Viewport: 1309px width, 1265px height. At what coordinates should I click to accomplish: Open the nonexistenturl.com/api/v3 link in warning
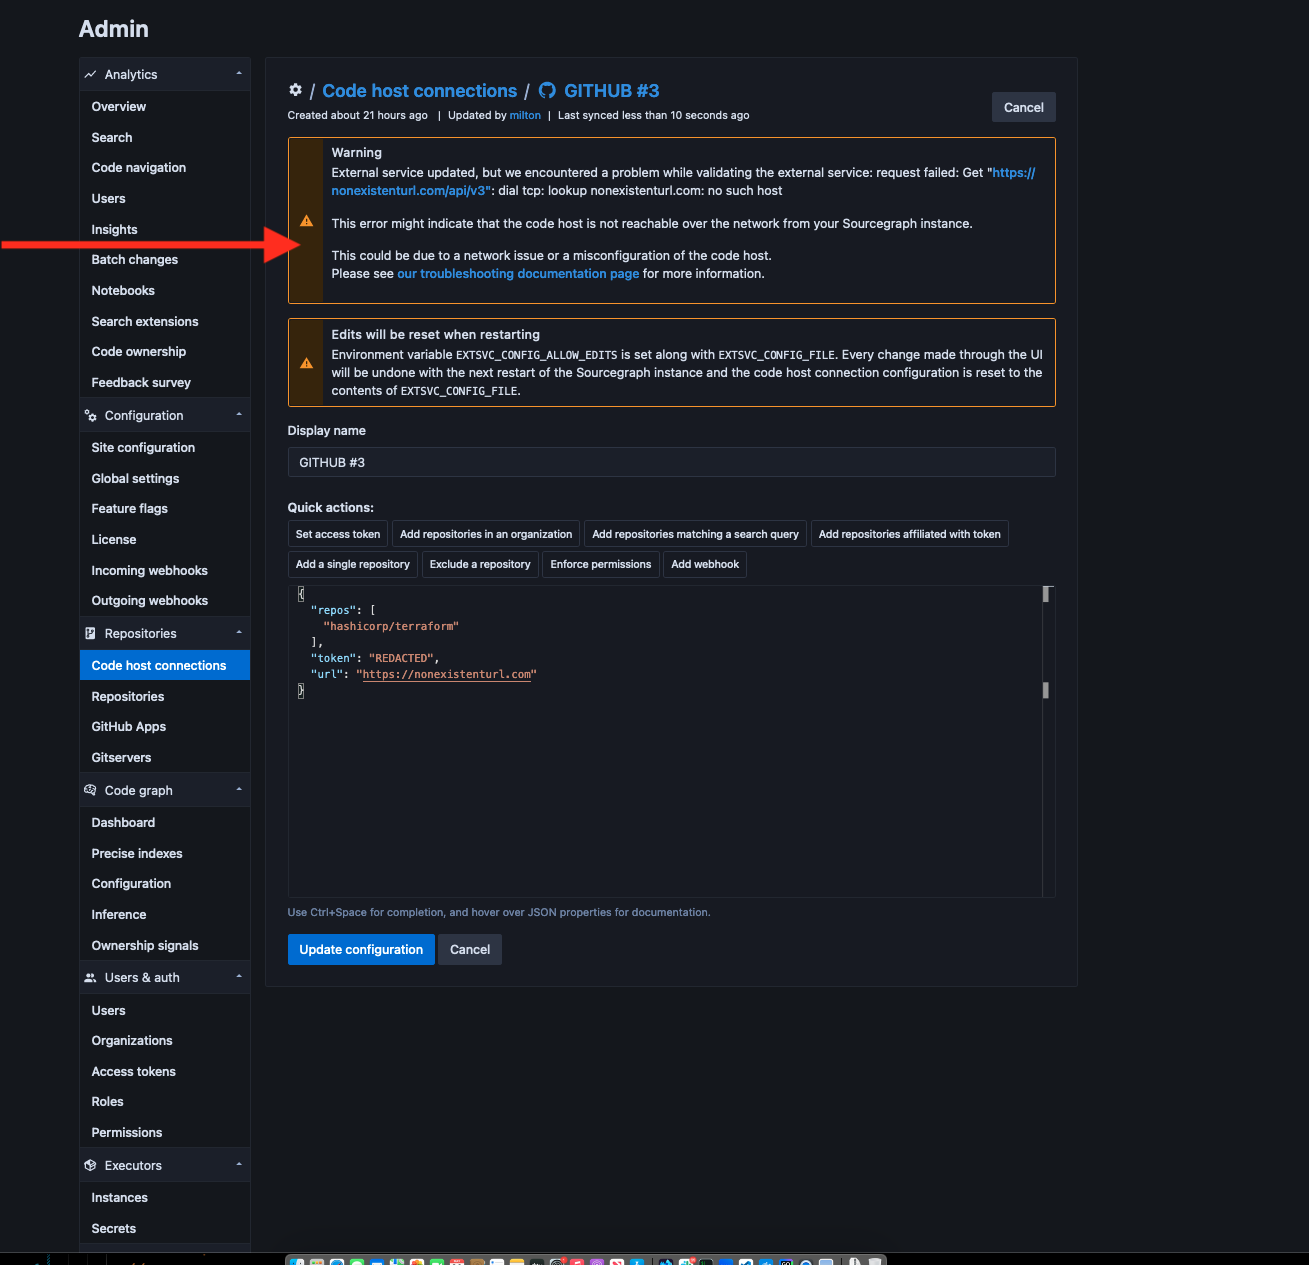click(x=684, y=182)
